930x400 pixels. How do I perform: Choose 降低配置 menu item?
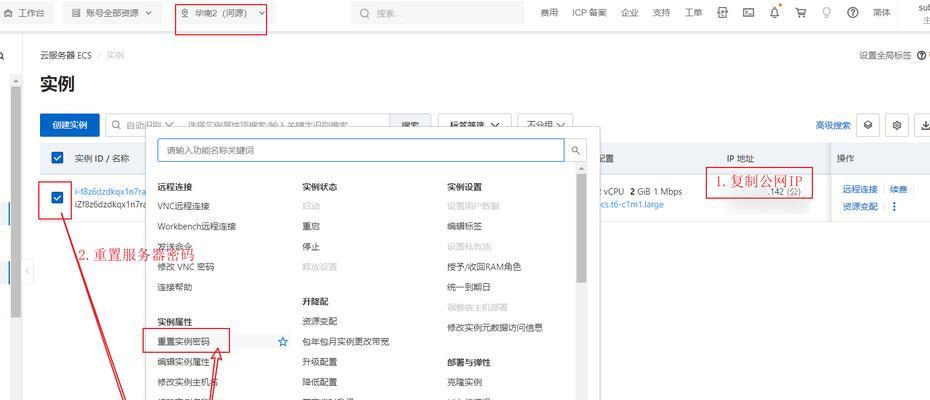[x=319, y=382]
